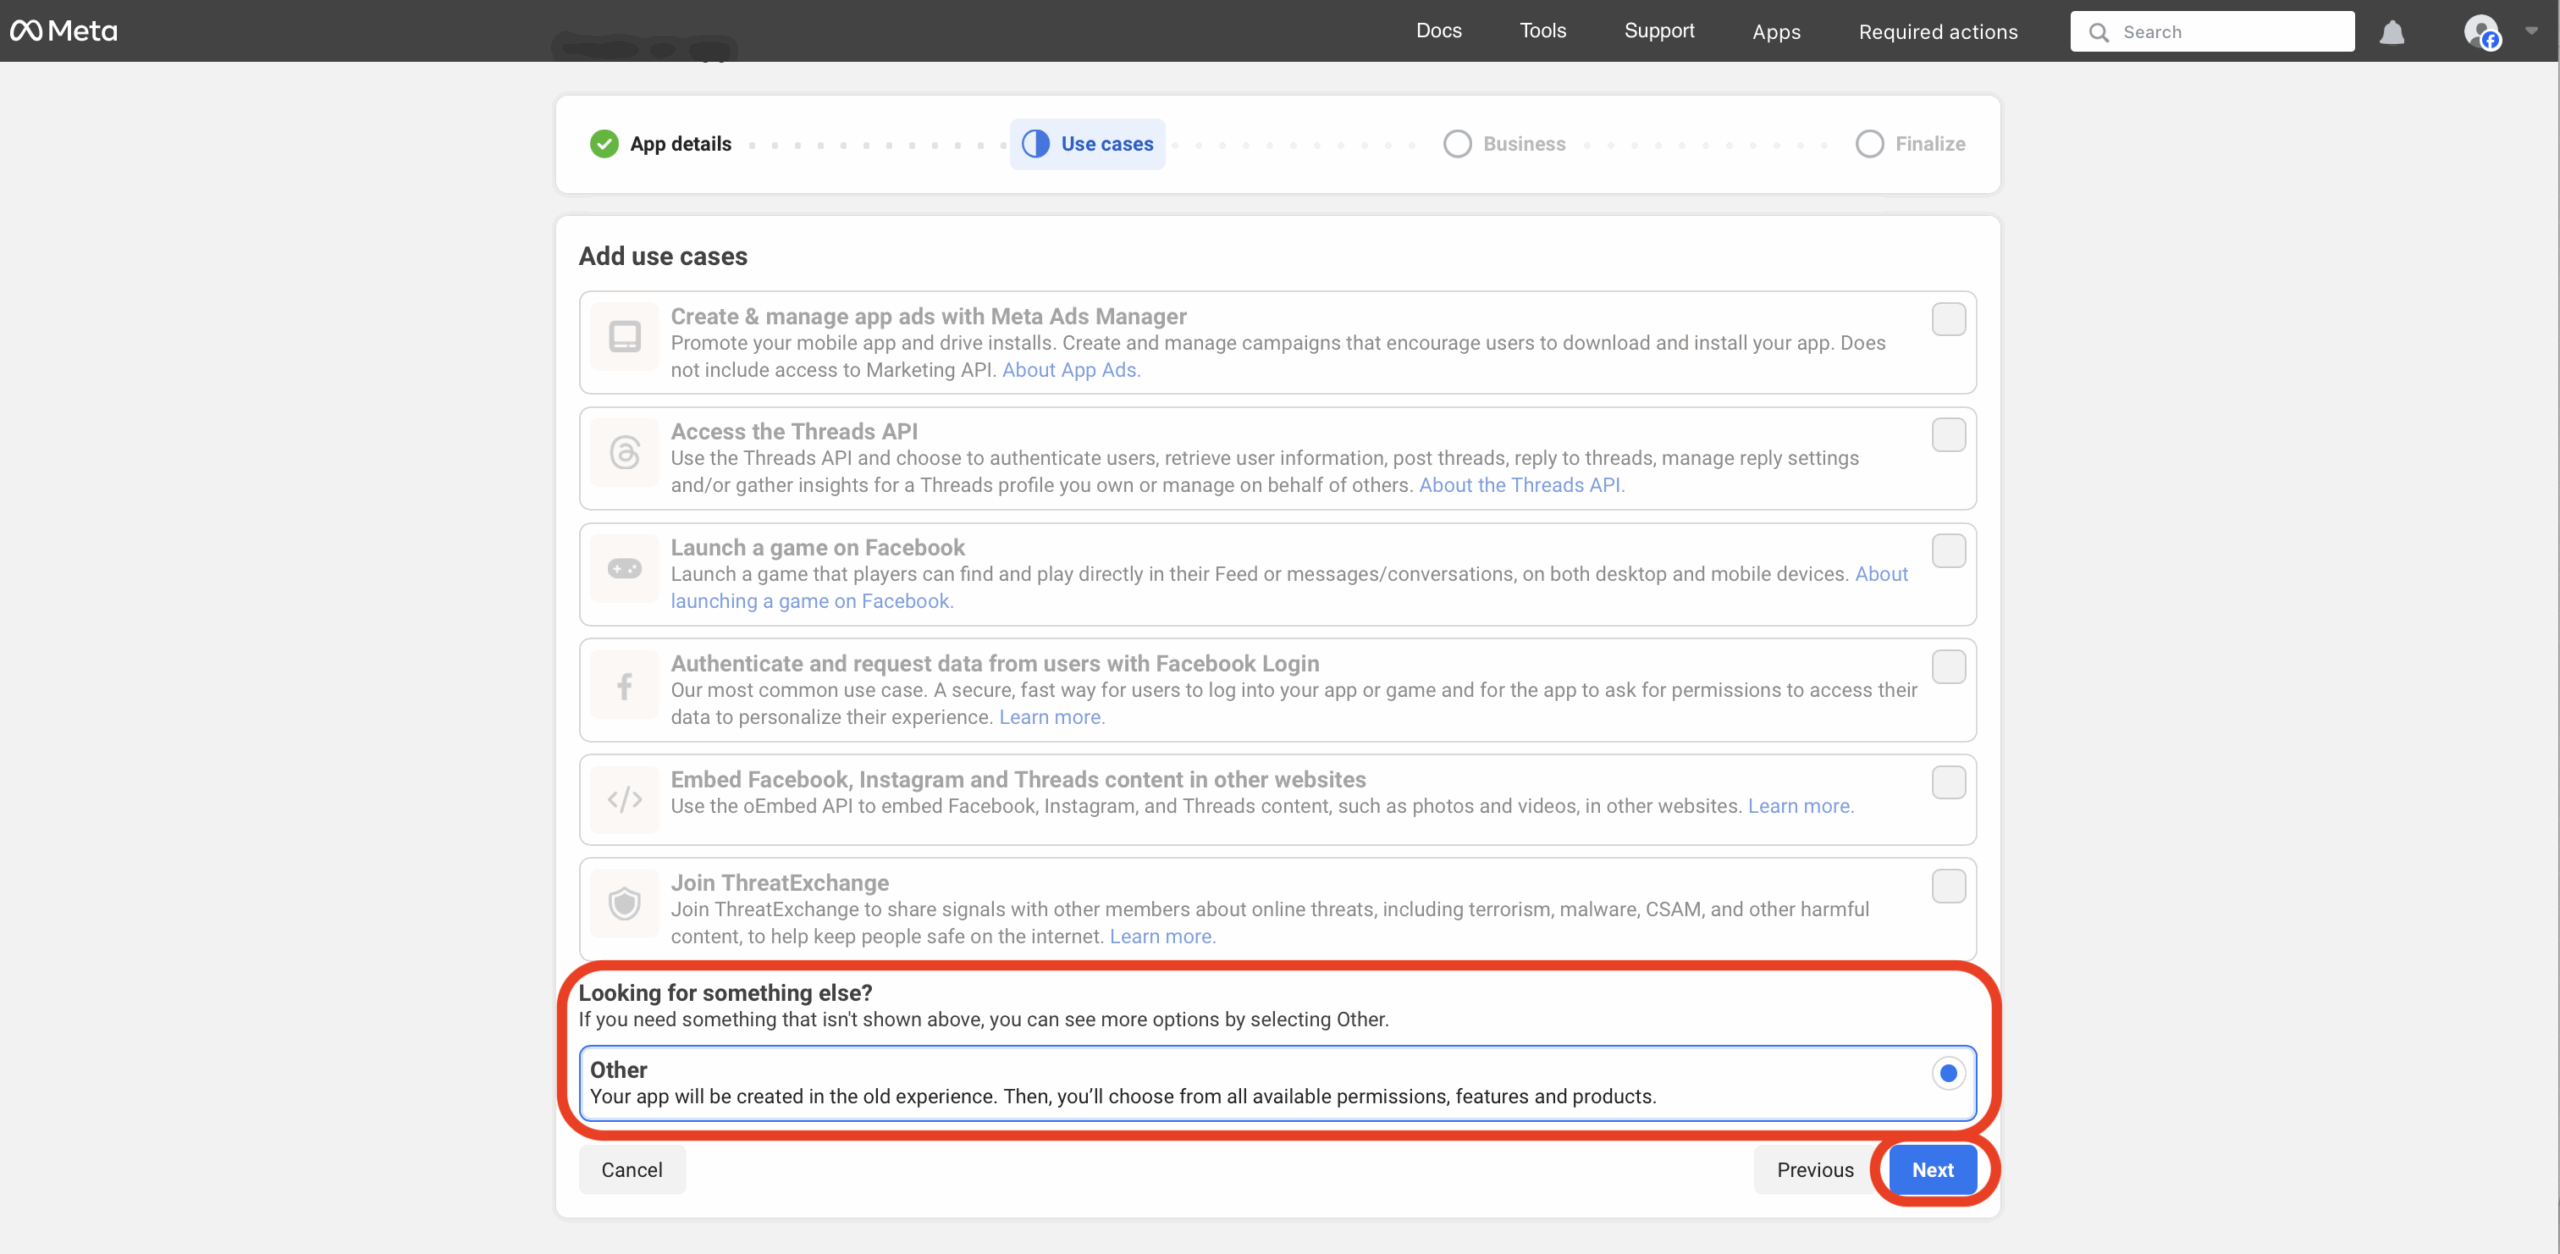Open About launching a game on Facebook link
The image size is (2560, 1254).
pyautogui.click(x=812, y=601)
